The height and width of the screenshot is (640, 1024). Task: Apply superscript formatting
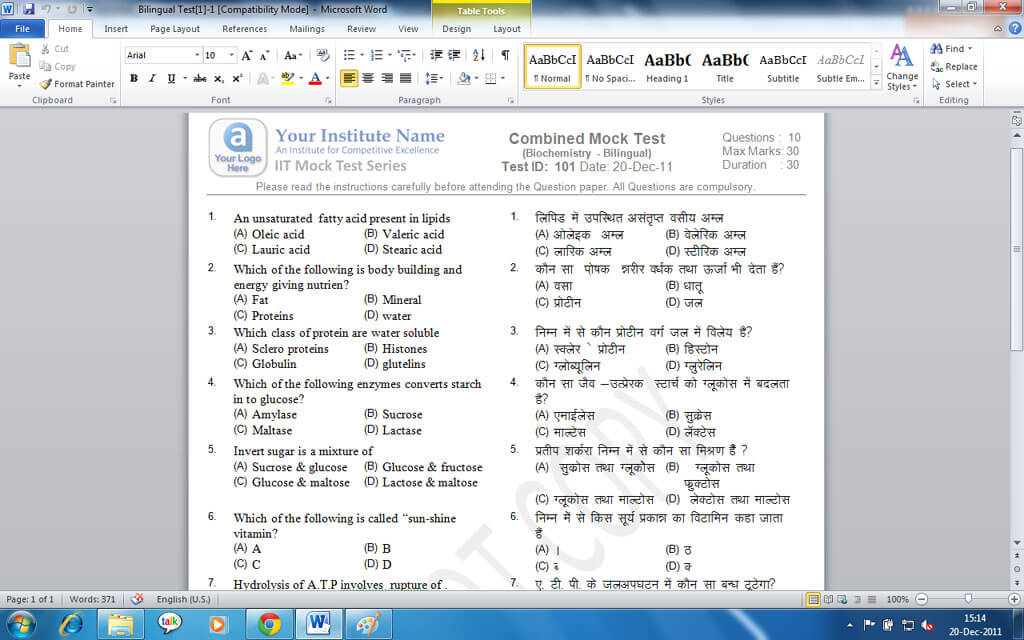point(237,78)
